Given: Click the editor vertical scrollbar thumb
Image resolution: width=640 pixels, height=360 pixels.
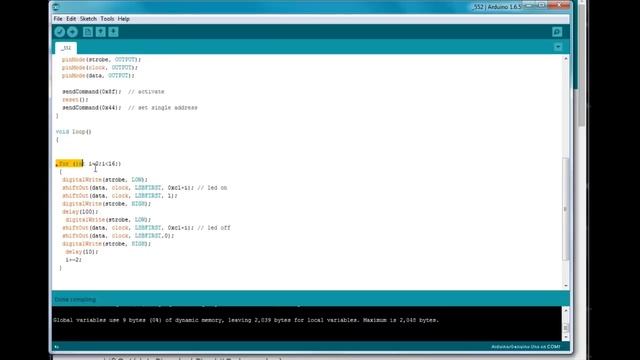Looking at the screenshot, I should pos(566,209).
